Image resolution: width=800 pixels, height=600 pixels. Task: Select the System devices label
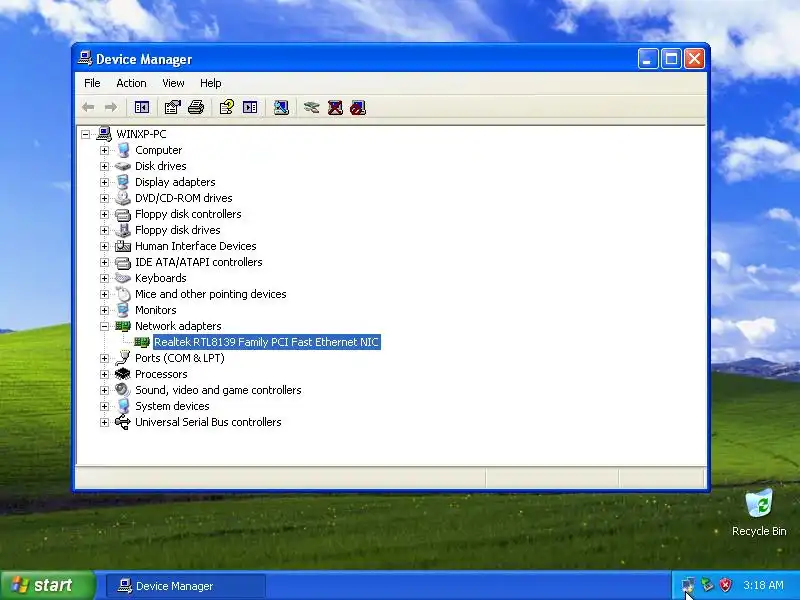172,406
